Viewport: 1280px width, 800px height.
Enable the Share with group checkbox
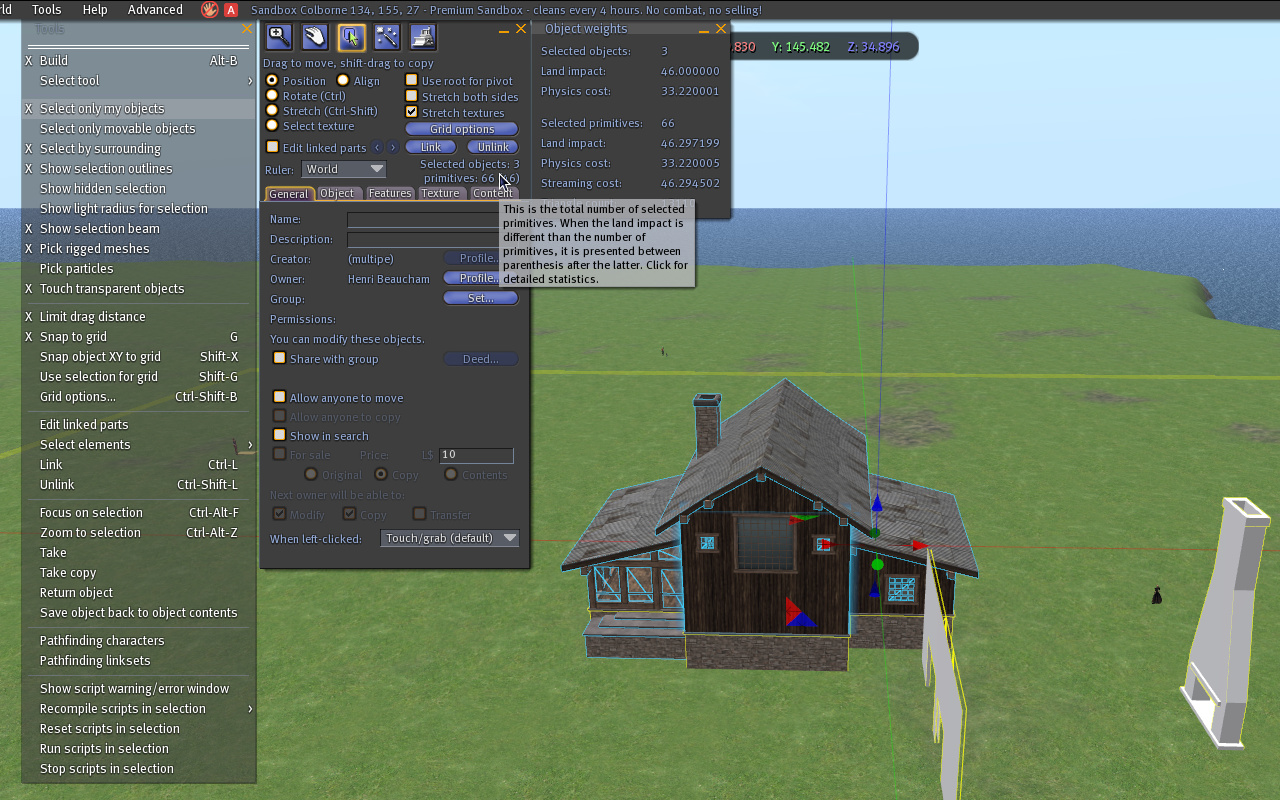(280, 358)
